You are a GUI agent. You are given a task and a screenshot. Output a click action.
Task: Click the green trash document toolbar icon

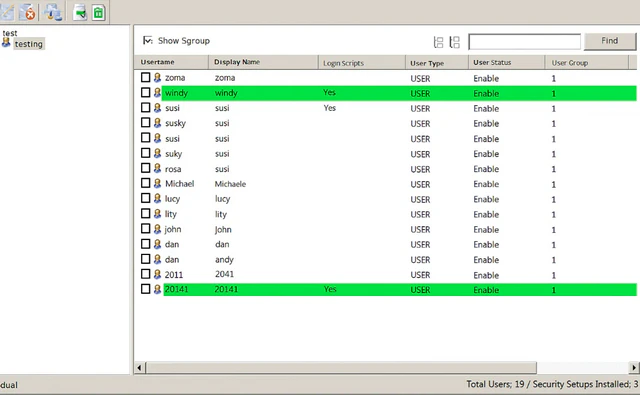(x=98, y=12)
